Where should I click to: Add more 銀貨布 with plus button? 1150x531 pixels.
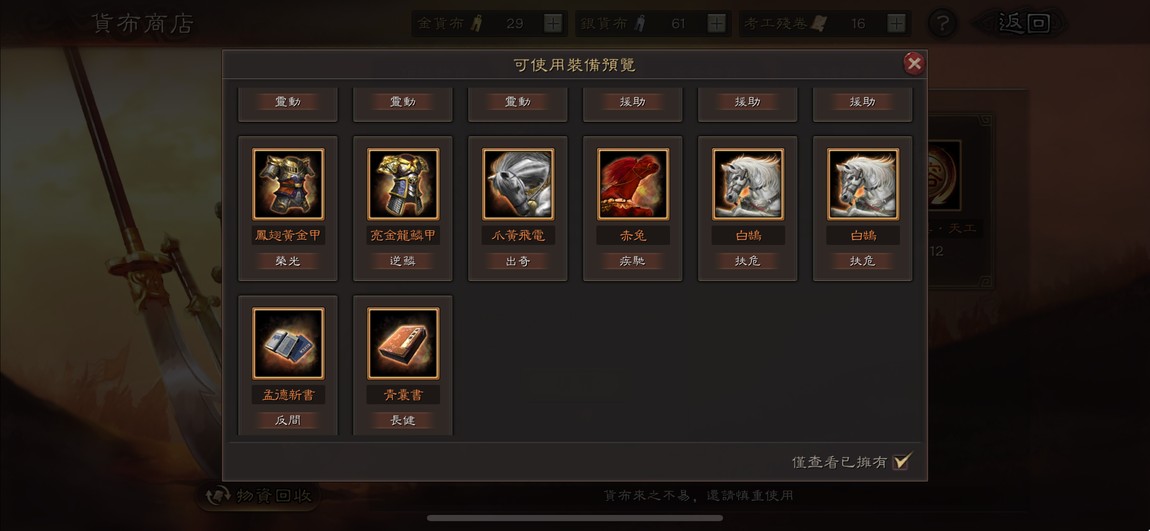point(717,23)
